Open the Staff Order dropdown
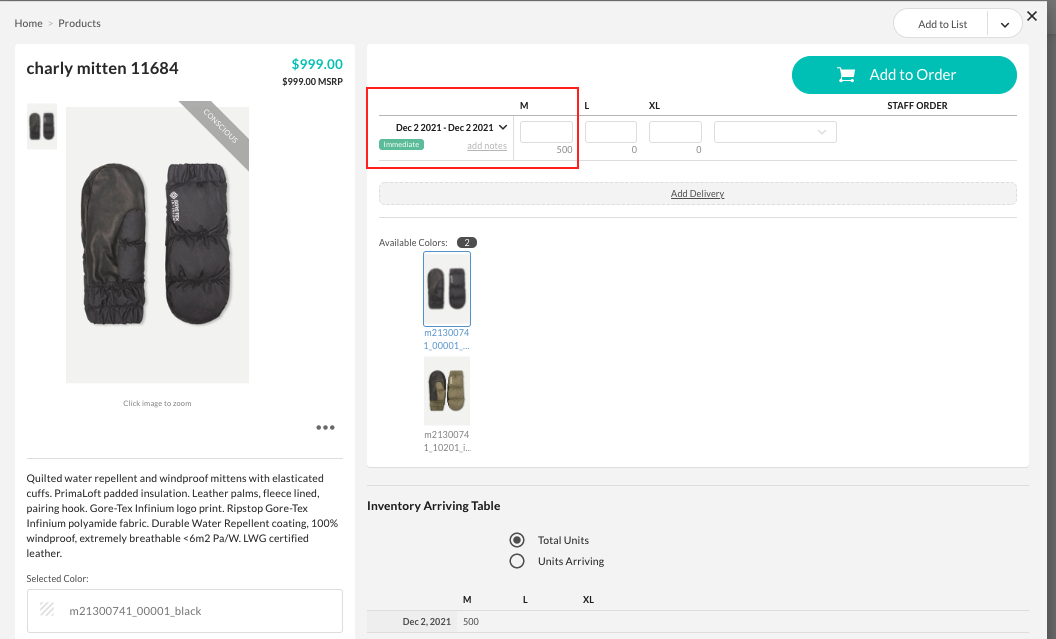The height and width of the screenshot is (639, 1056). 775,132
